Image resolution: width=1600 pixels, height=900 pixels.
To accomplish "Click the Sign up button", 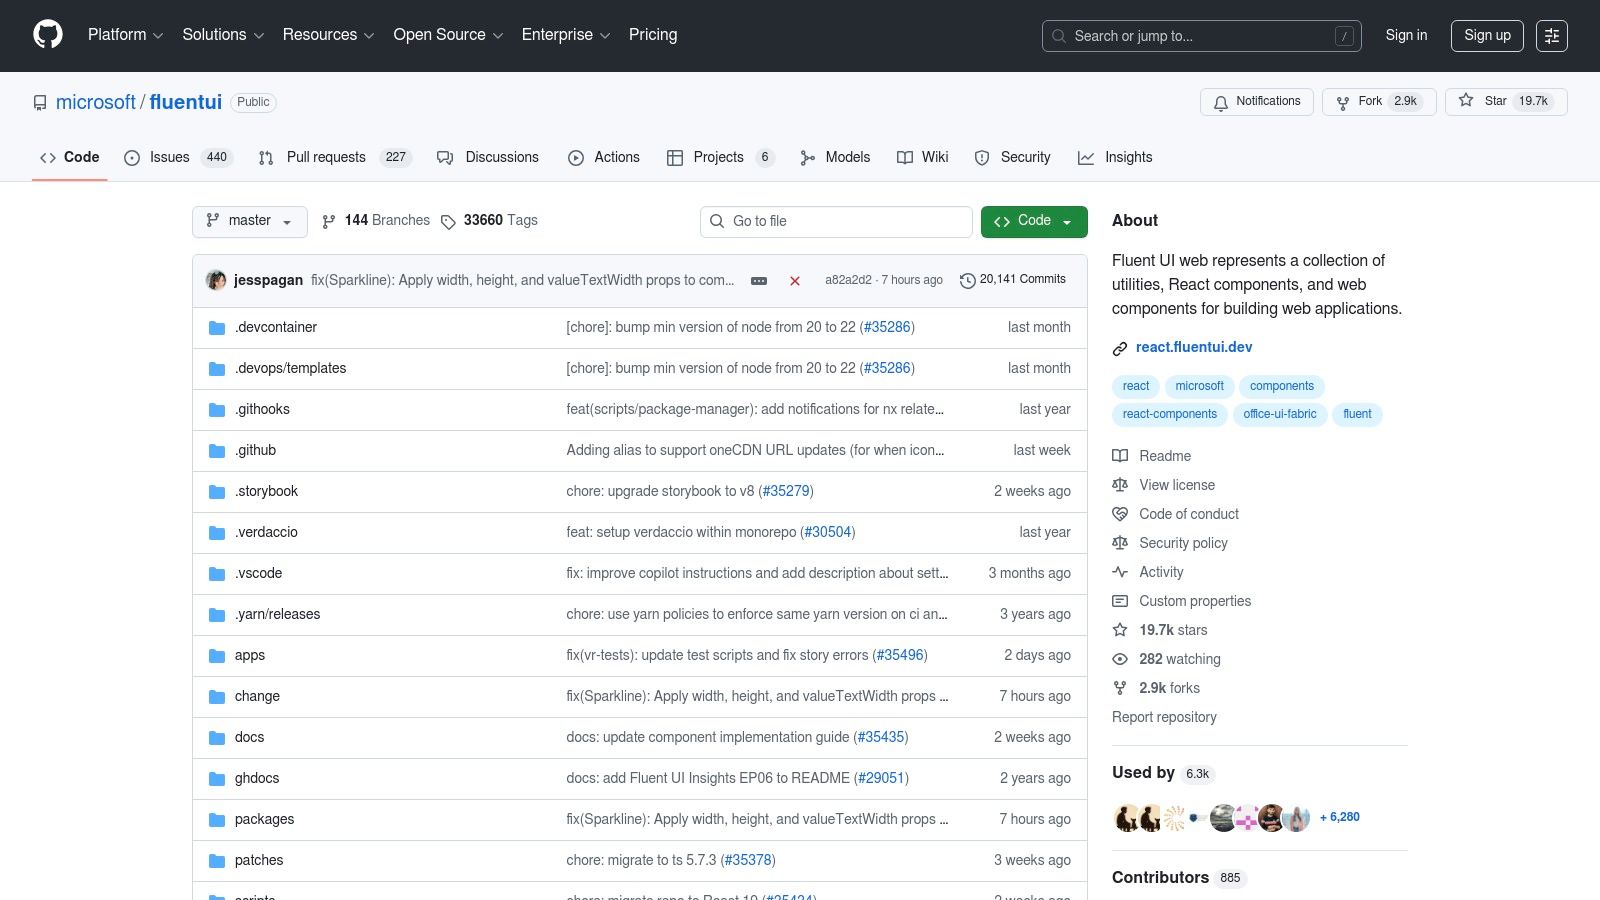I will pos(1487,35).
